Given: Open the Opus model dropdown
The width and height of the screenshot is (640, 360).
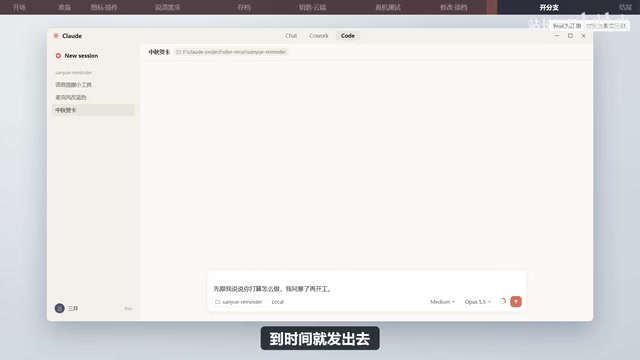Looking at the screenshot, I should click(x=478, y=302).
